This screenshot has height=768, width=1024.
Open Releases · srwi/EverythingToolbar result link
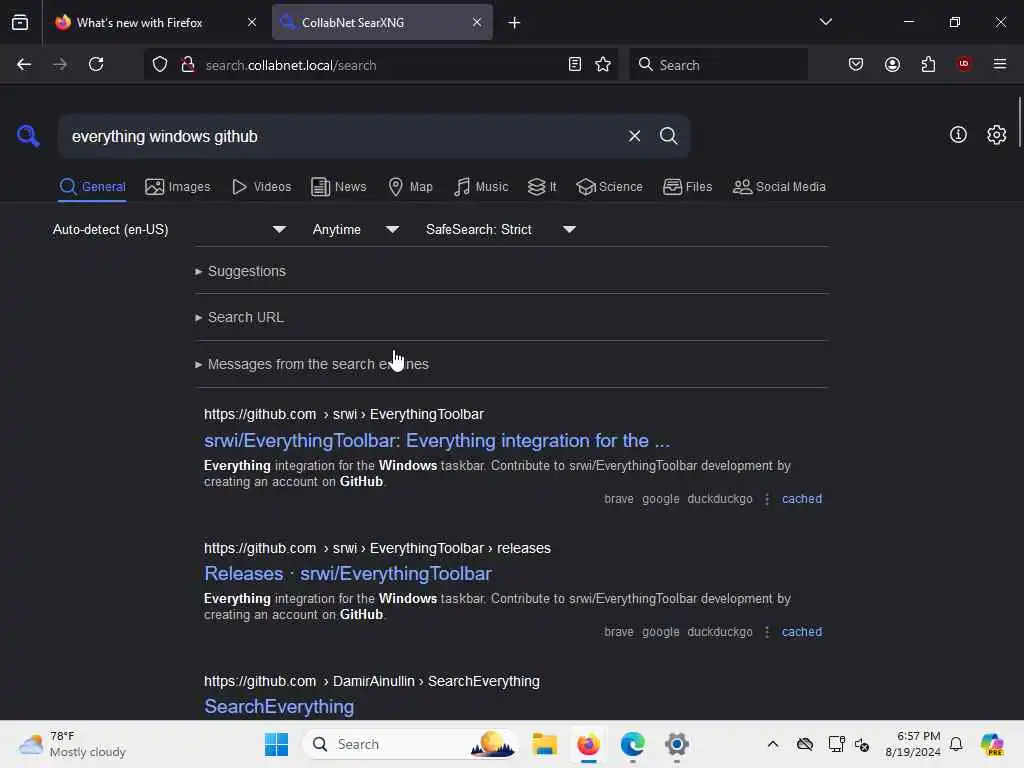347,573
